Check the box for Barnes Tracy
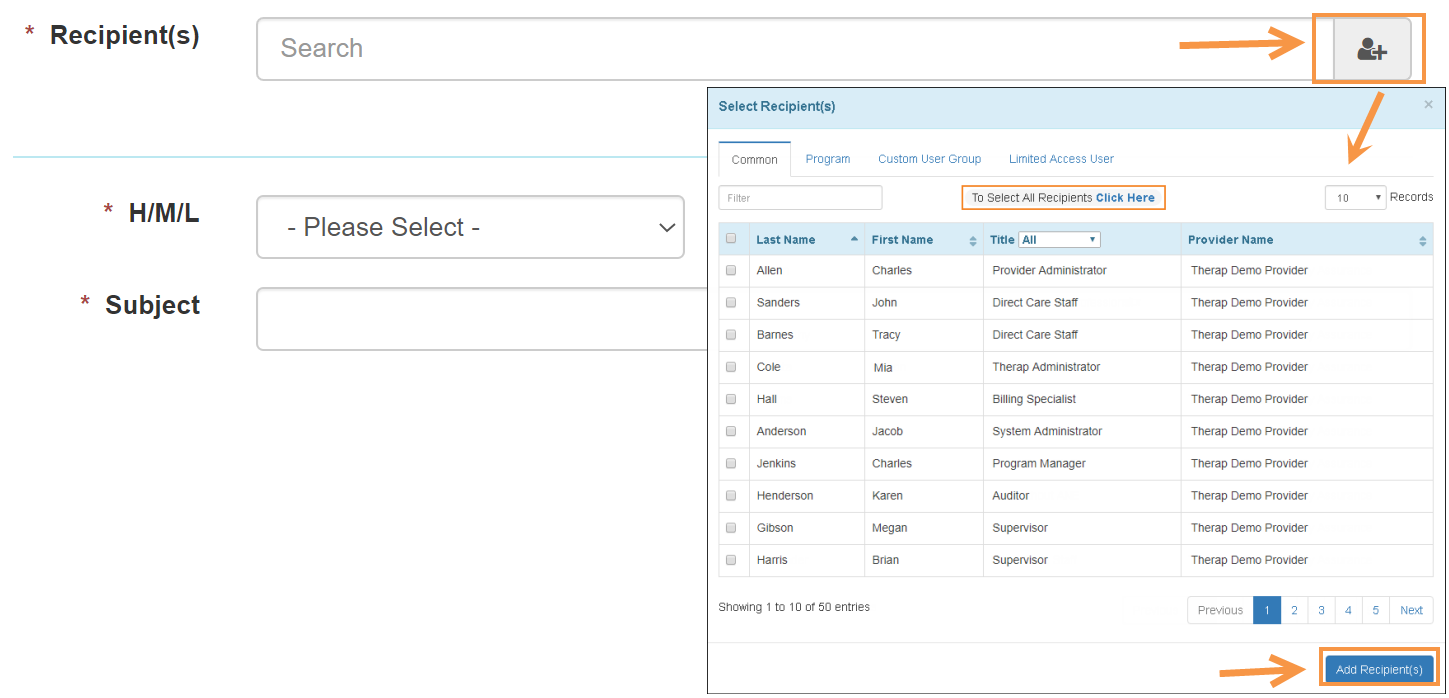This screenshot has width=1449, height=698. (731, 334)
